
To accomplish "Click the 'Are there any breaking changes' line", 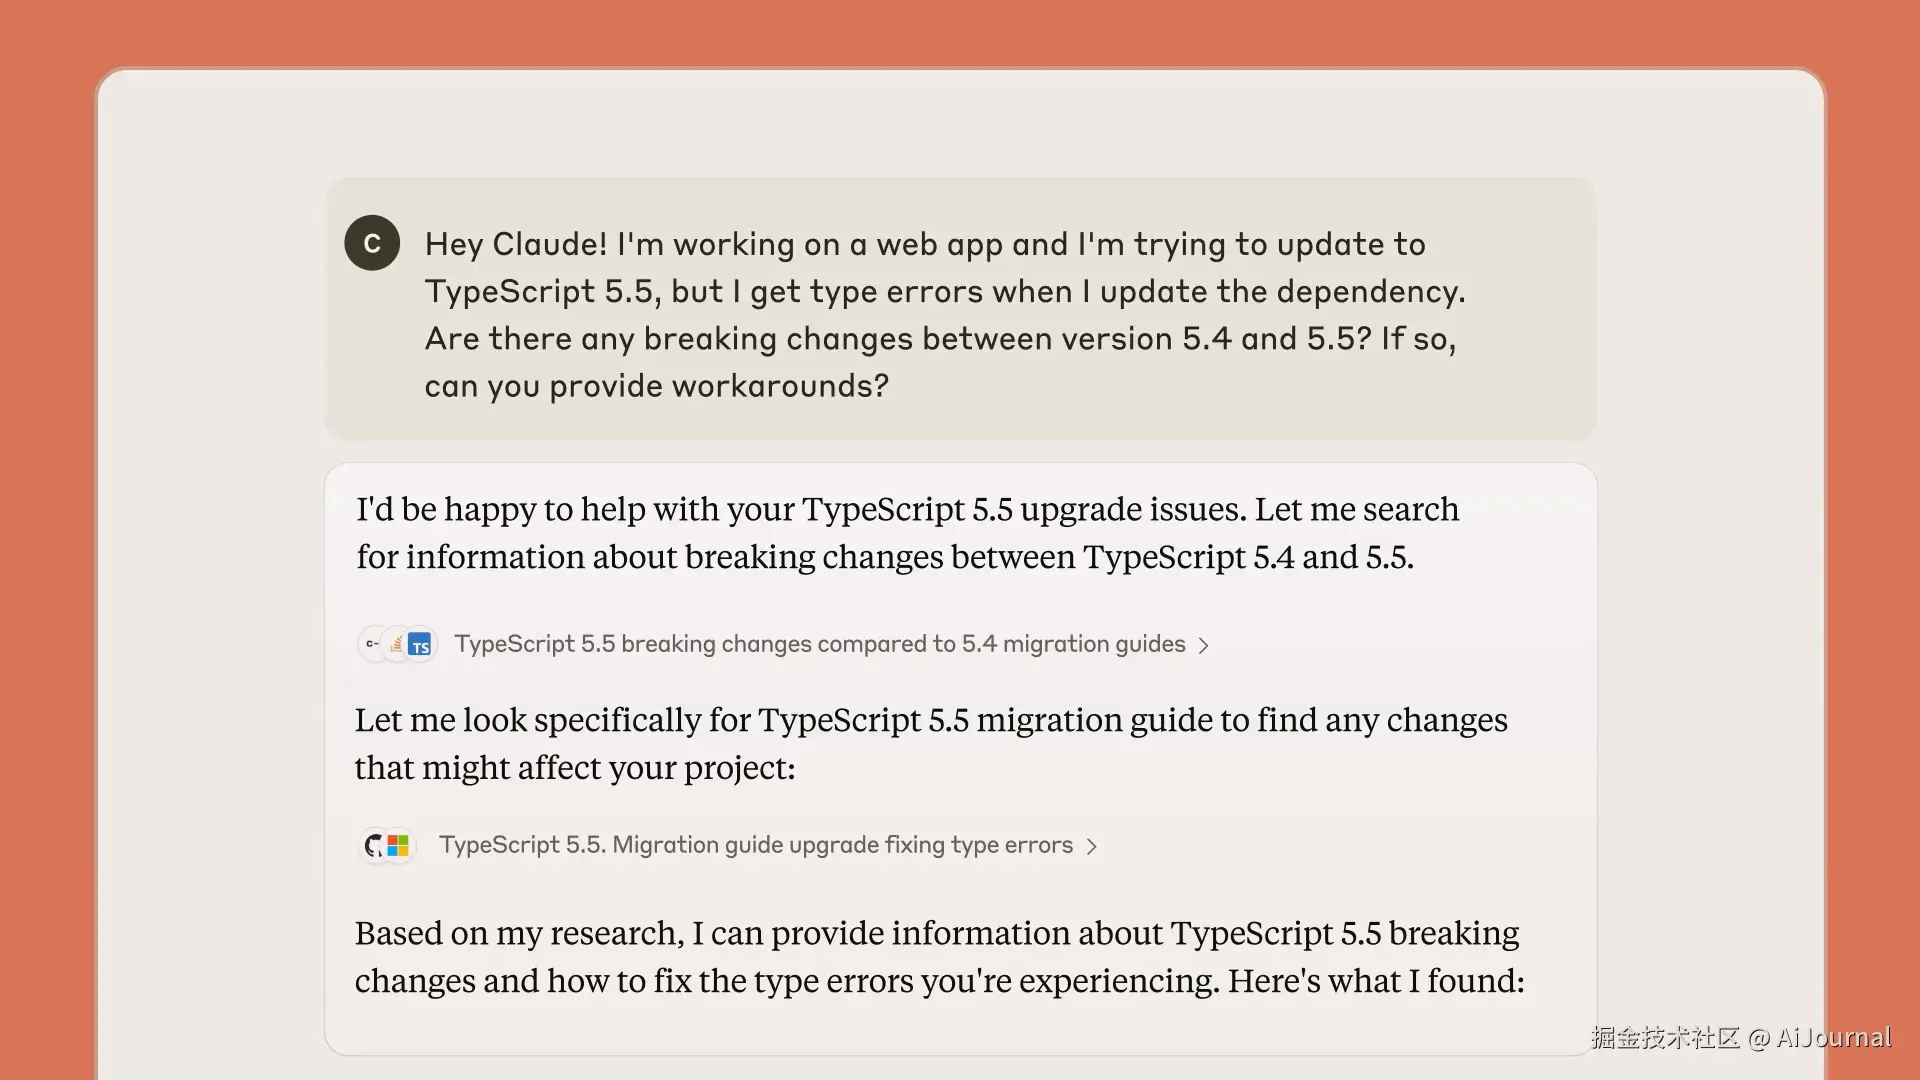I will 939,339.
